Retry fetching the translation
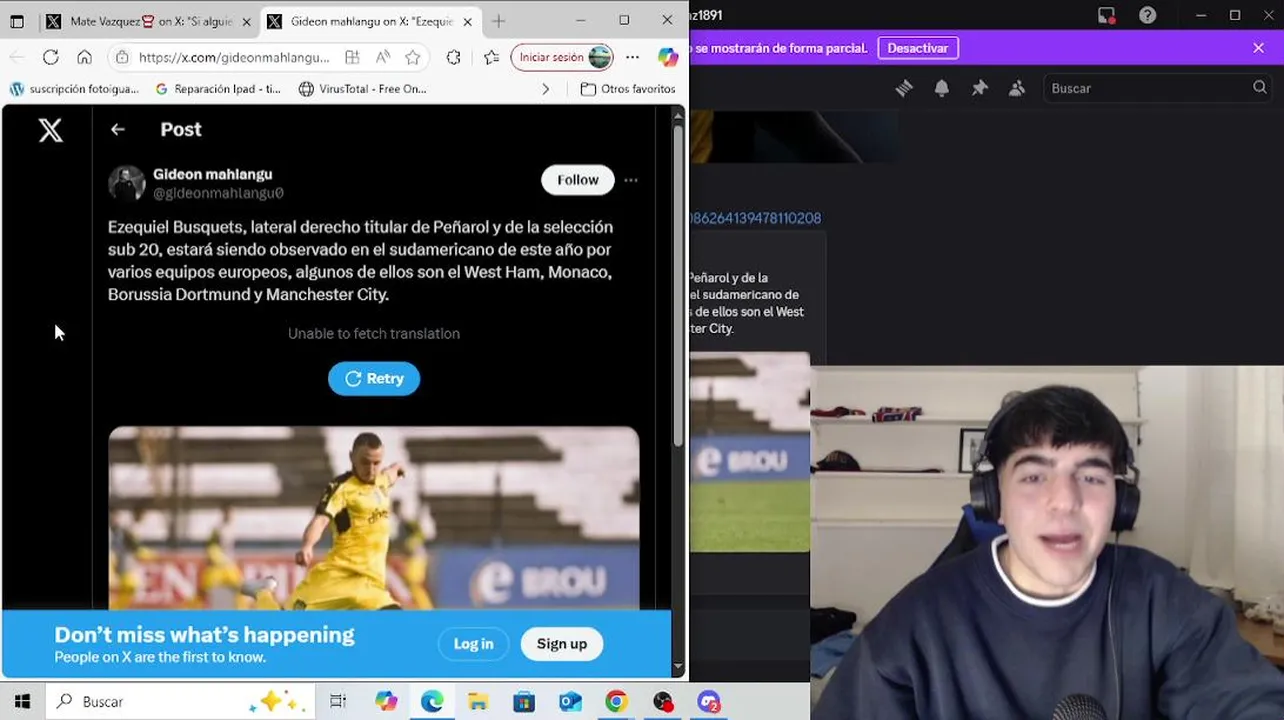This screenshot has width=1284, height=720. [374, 378]
